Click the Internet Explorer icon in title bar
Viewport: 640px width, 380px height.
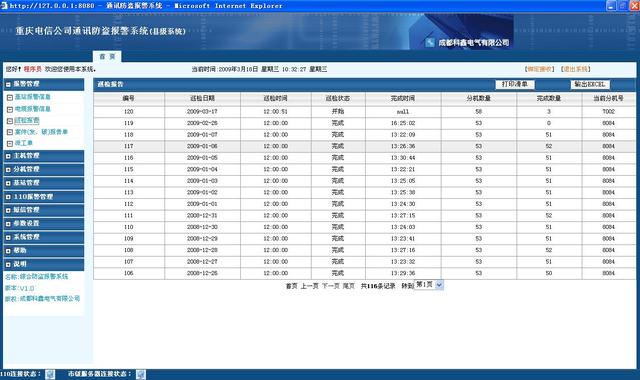[4, 6]
